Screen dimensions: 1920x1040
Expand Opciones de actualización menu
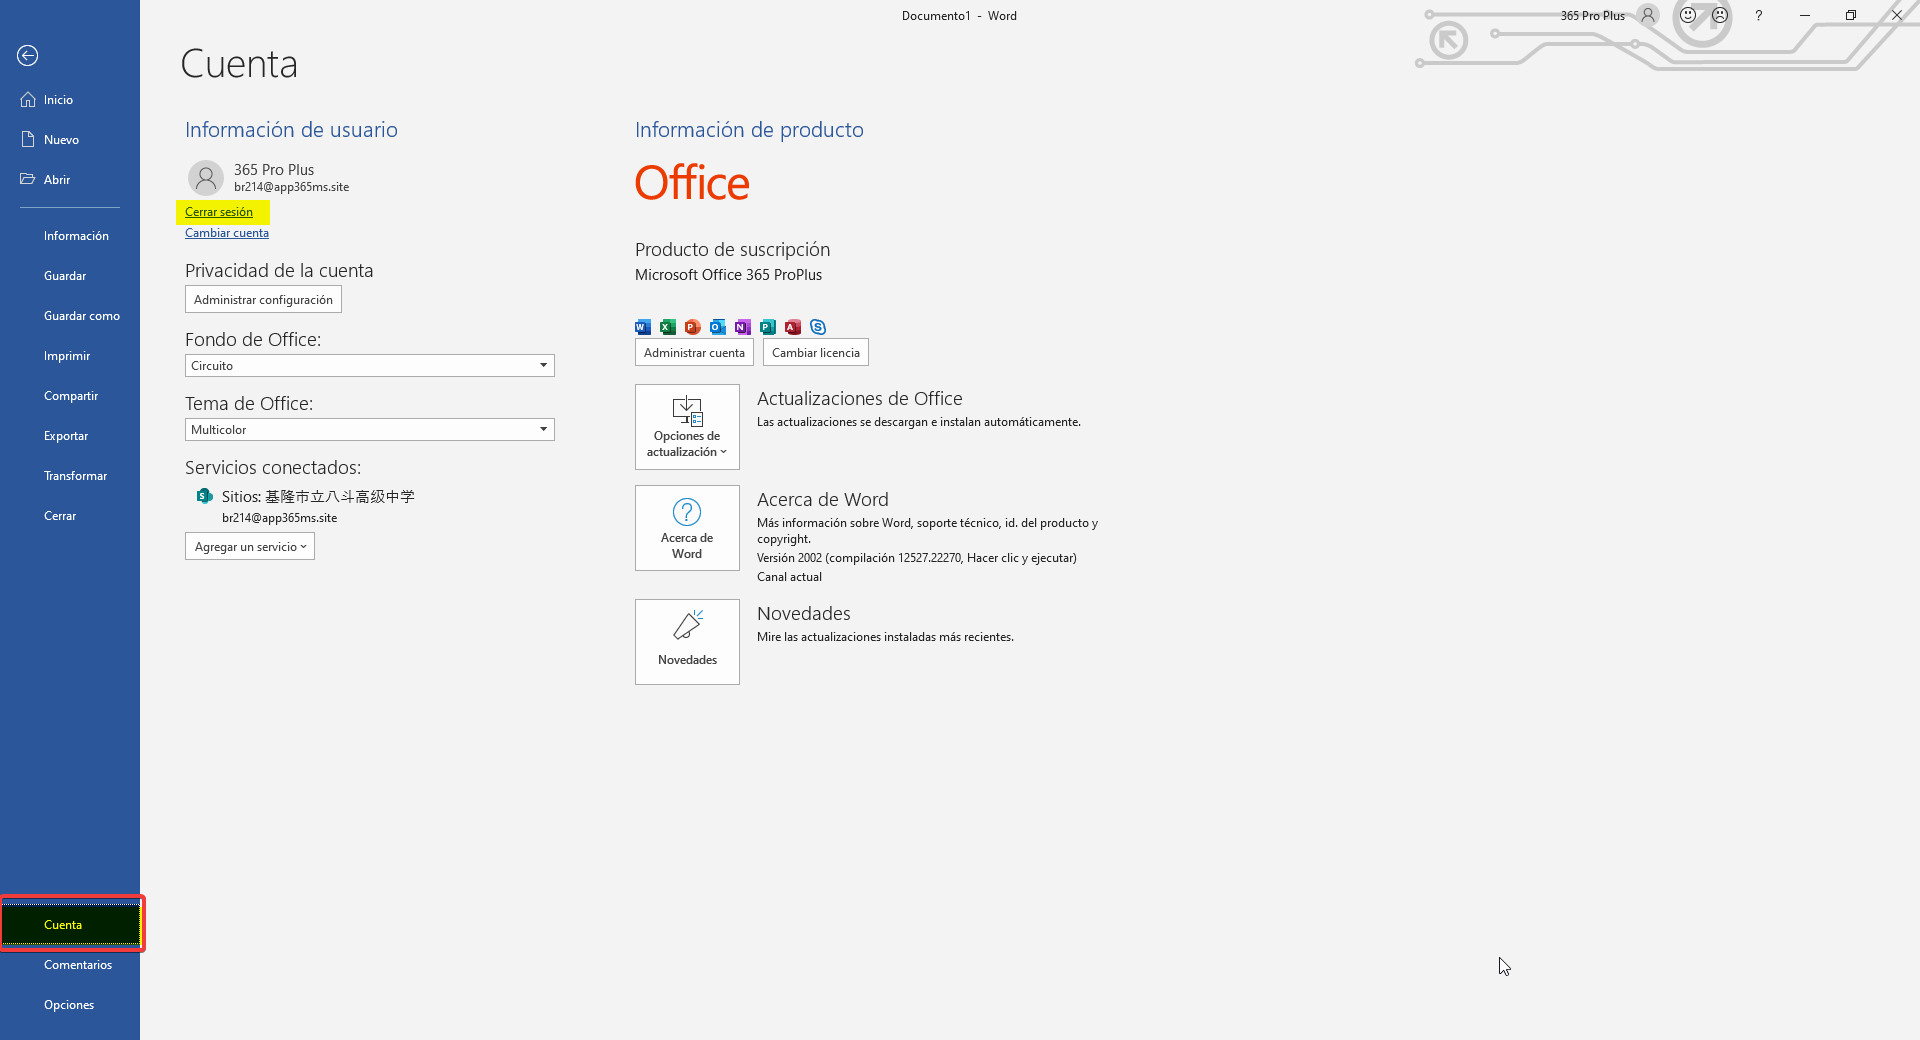687,427
